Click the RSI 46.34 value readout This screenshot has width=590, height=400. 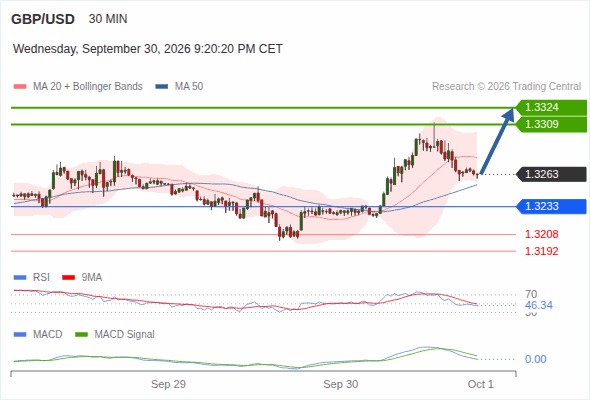539,305
